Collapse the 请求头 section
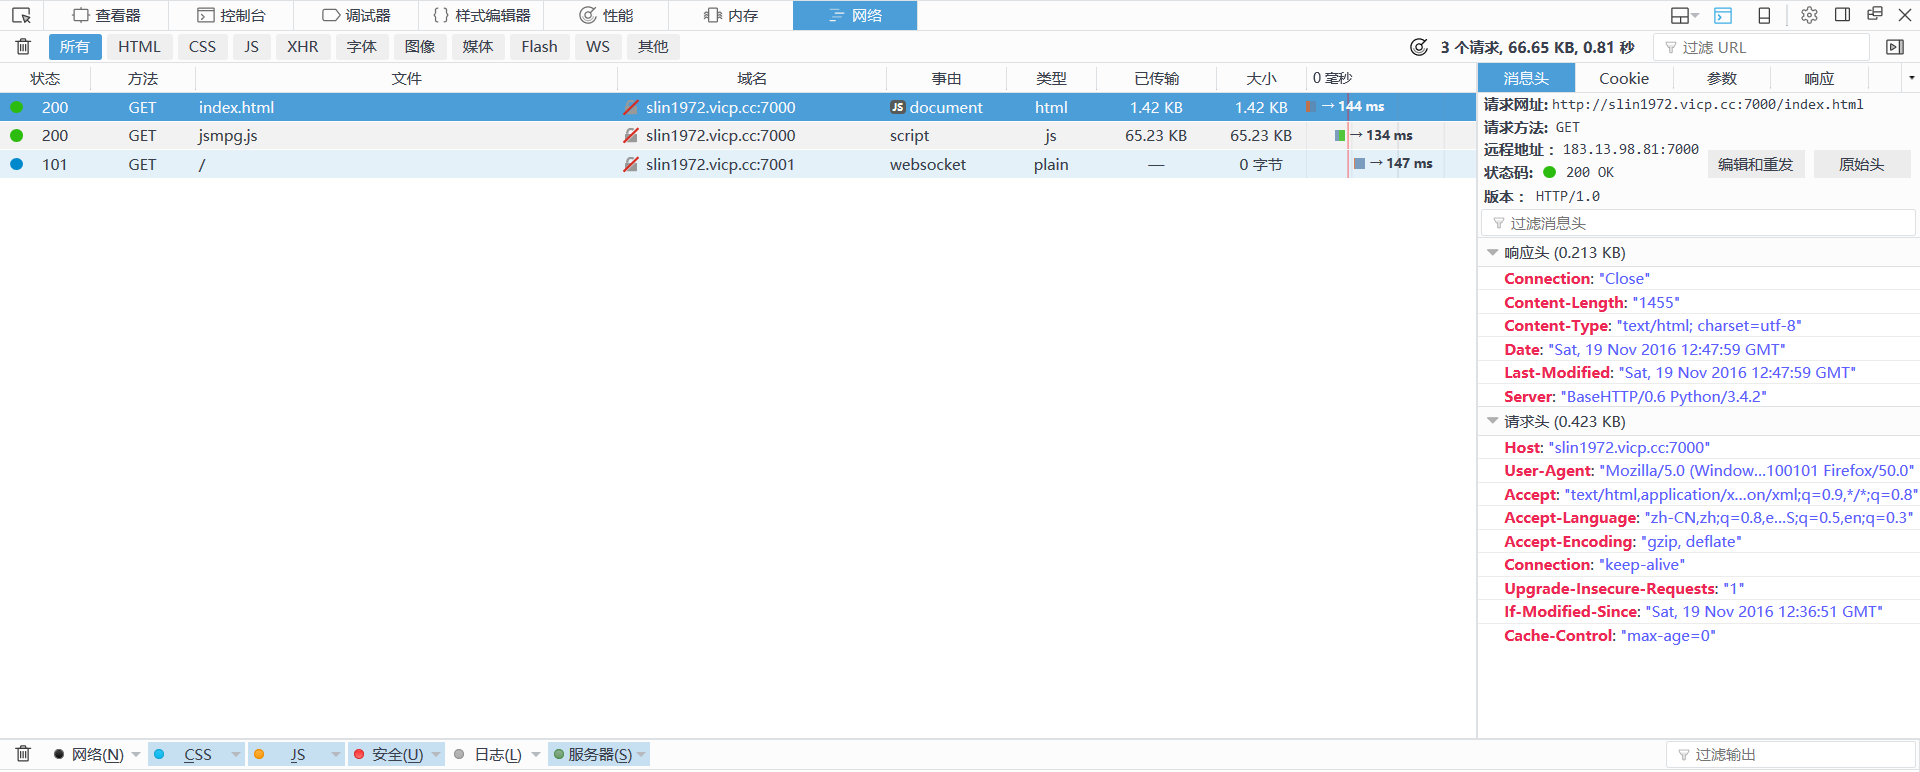This screenshot has height=772, width=1920. 1492,422
